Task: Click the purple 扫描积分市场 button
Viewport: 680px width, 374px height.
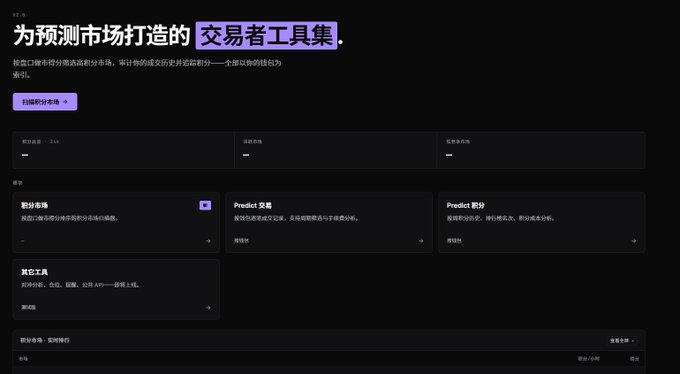Action: (45, 102)
